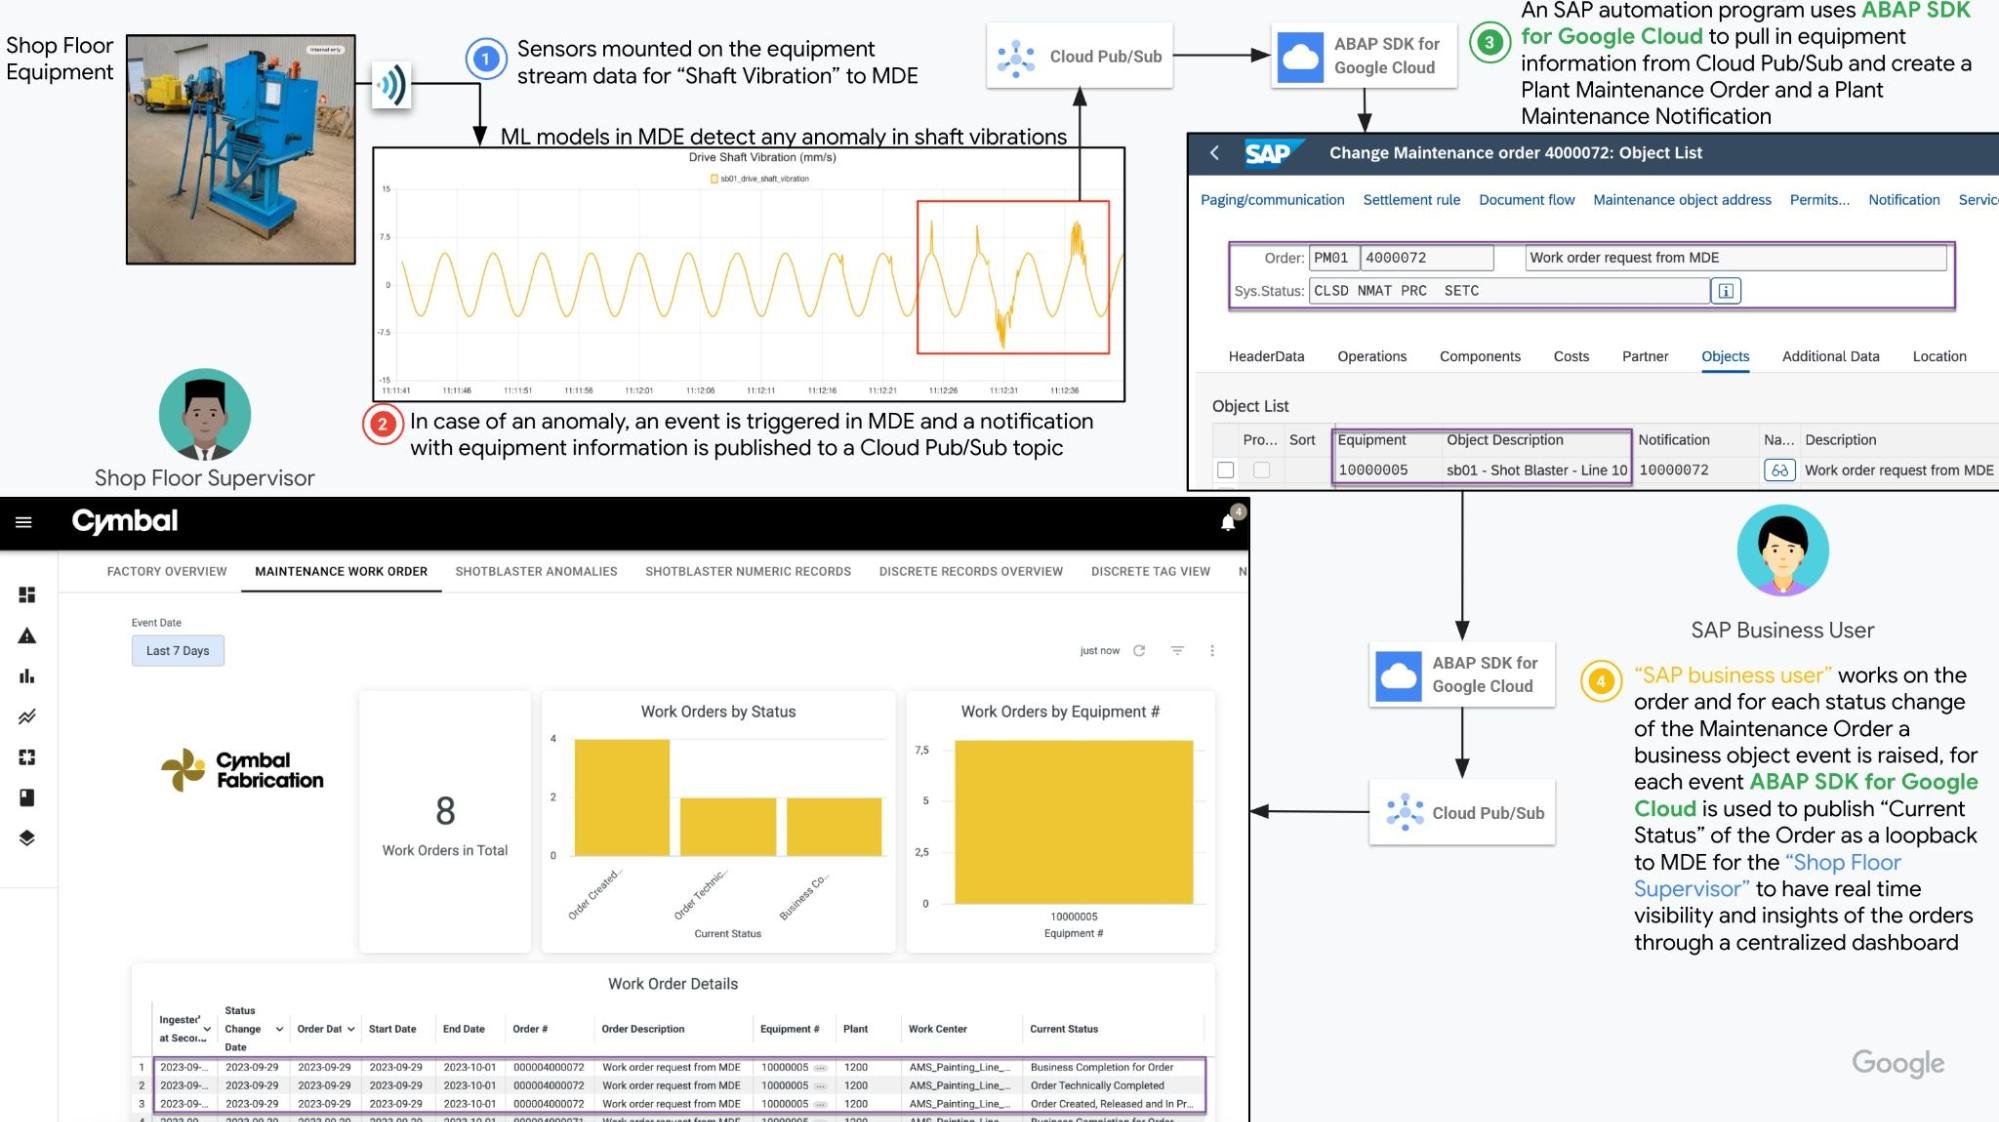Open the Document flow link

point(1526,200)
